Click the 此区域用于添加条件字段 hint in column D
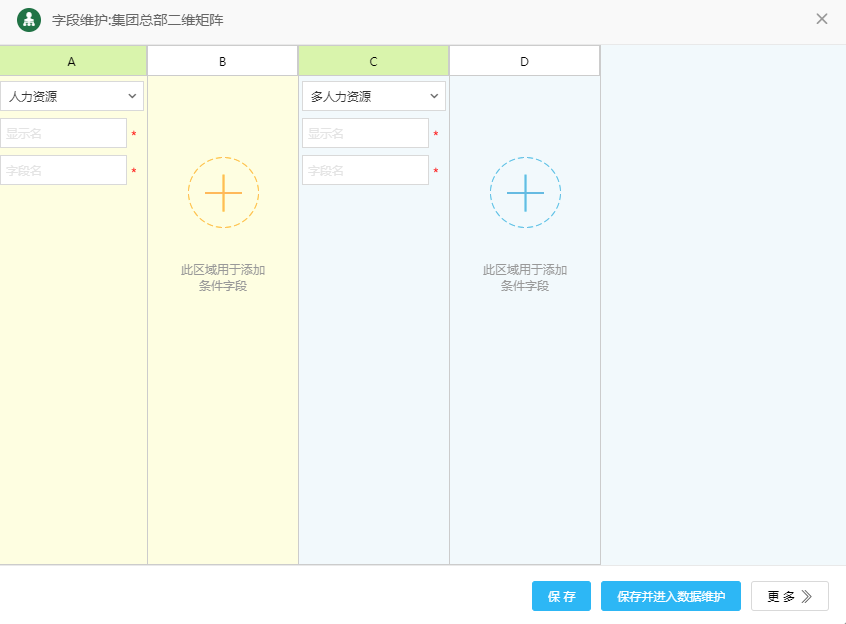 525,278
